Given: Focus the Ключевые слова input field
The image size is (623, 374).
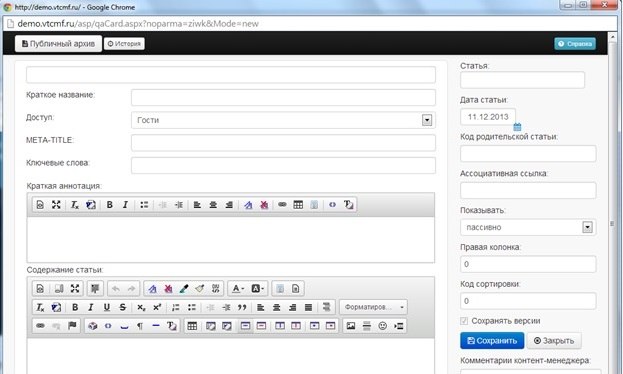Looking at the screenshot, I should [x=283, y=165].
